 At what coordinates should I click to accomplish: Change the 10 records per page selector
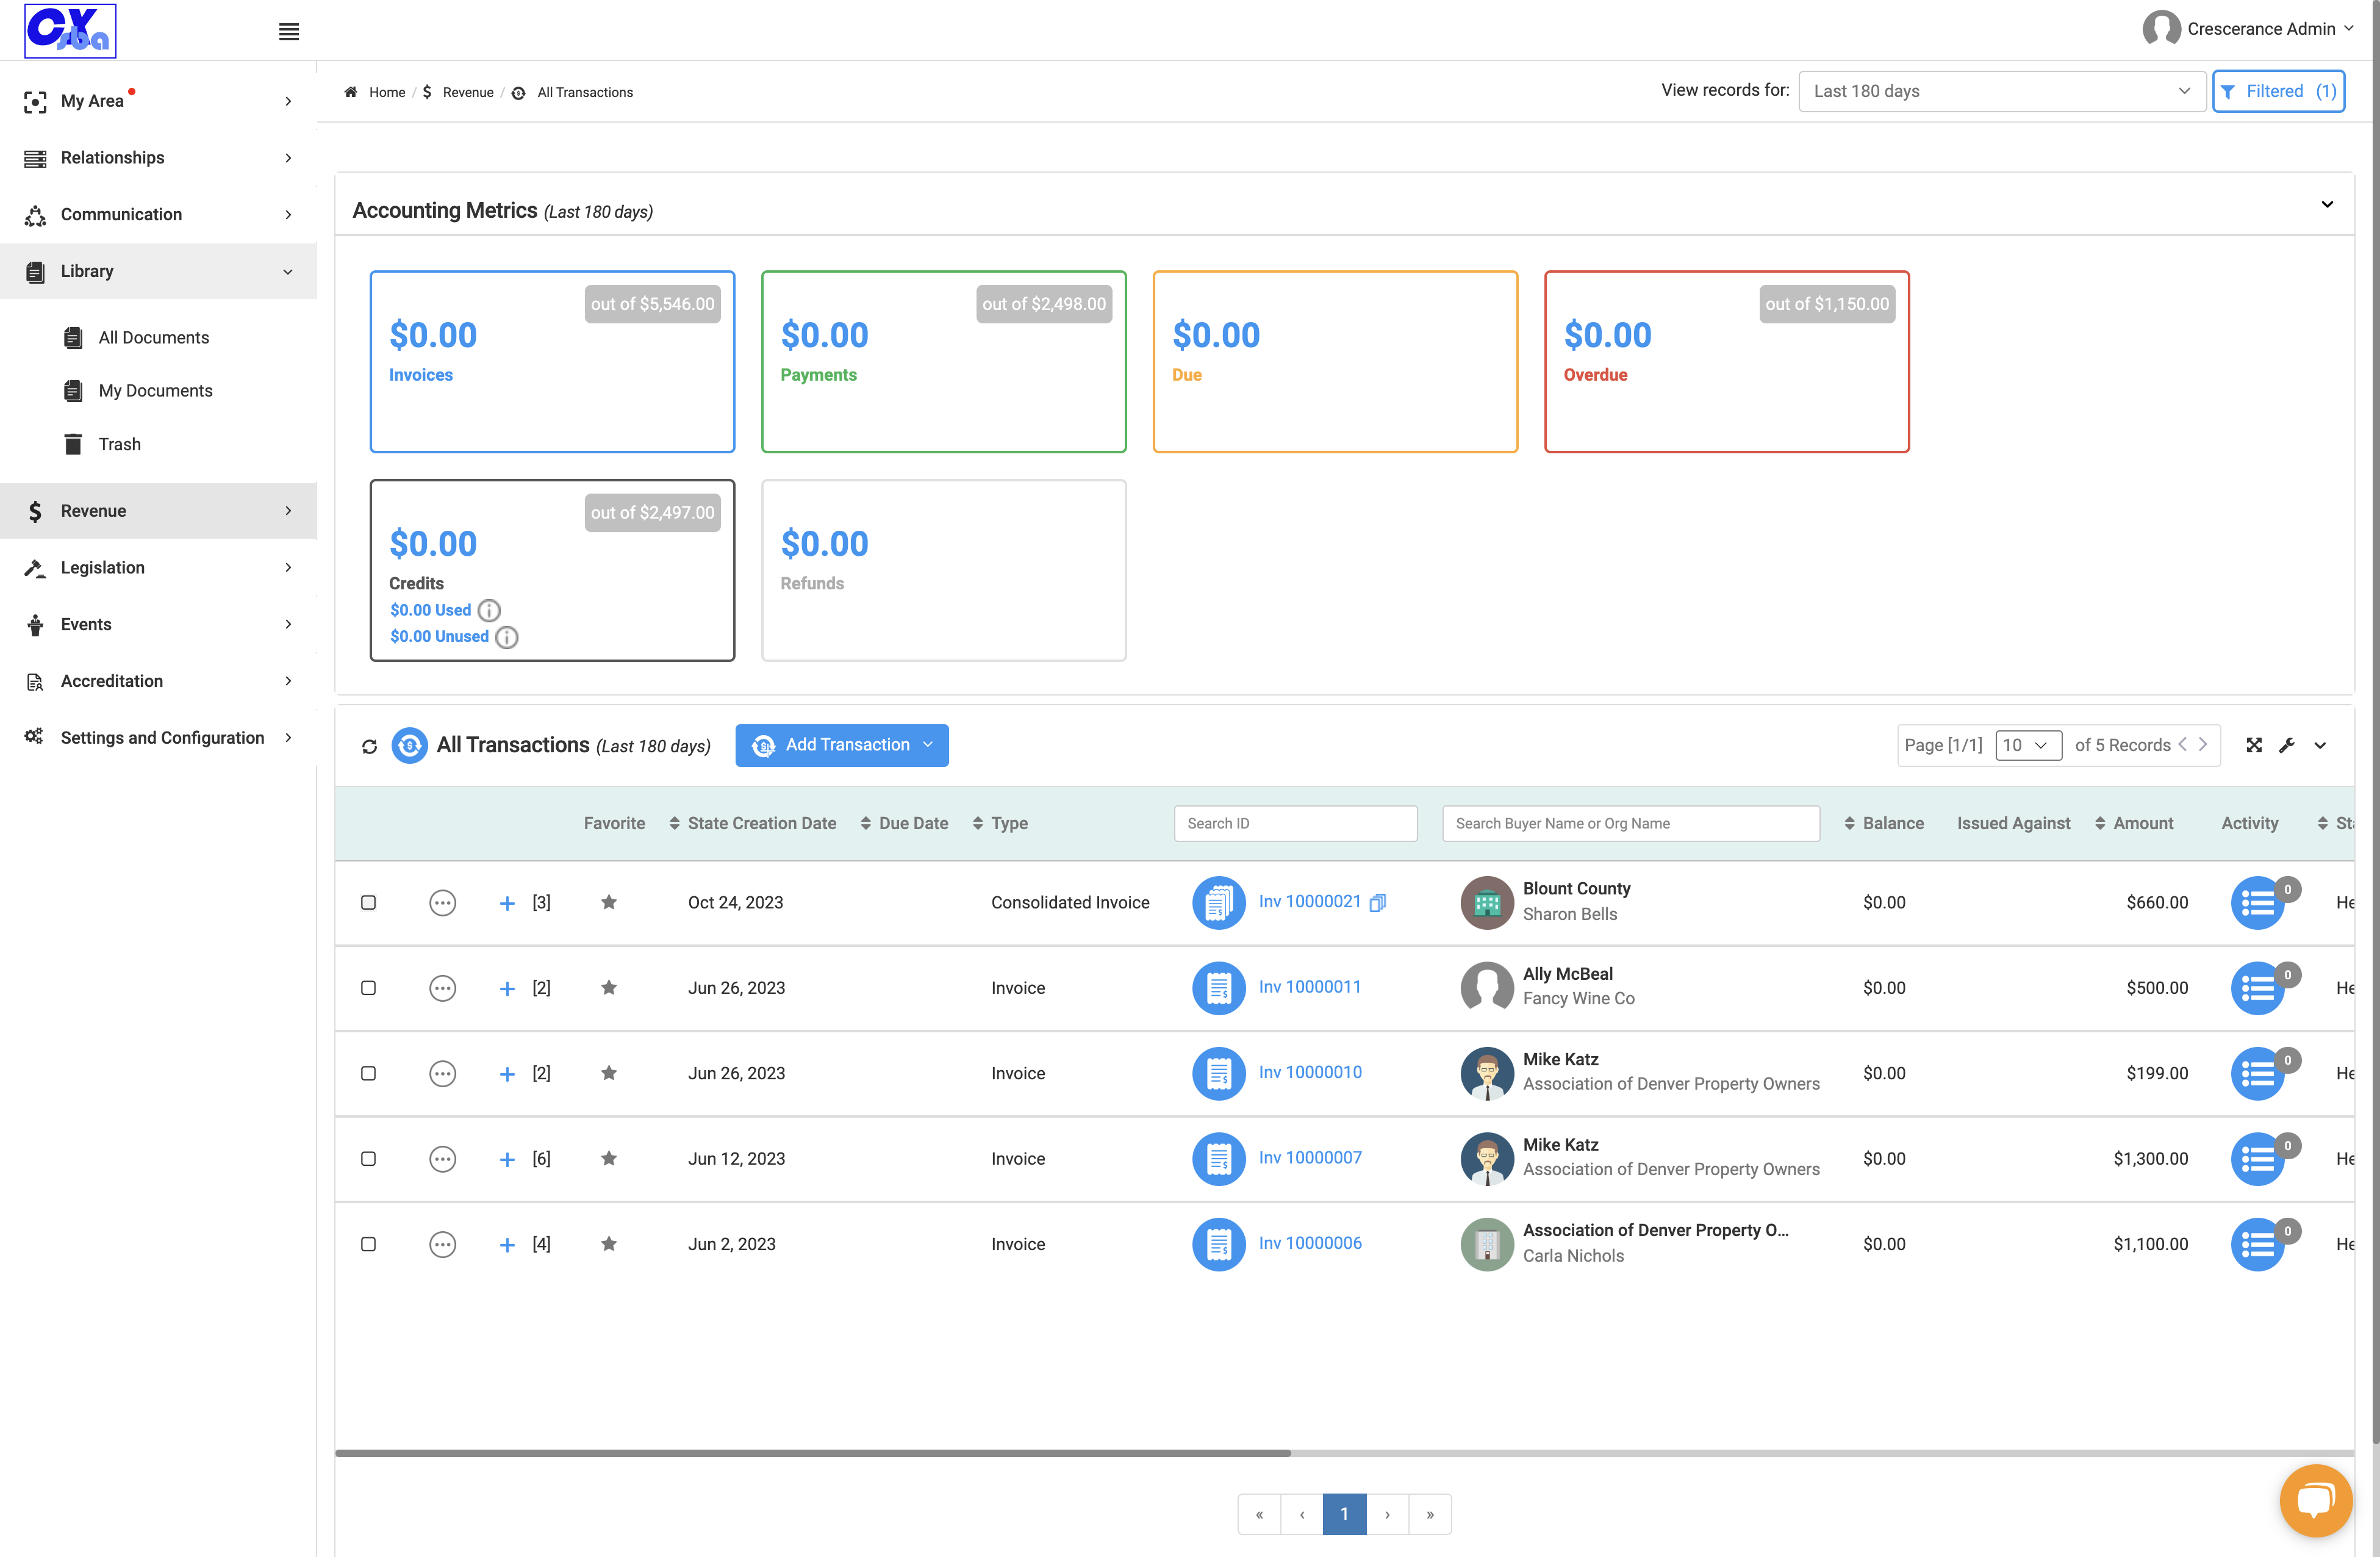pyautogui.click(x=2028, y=745)
